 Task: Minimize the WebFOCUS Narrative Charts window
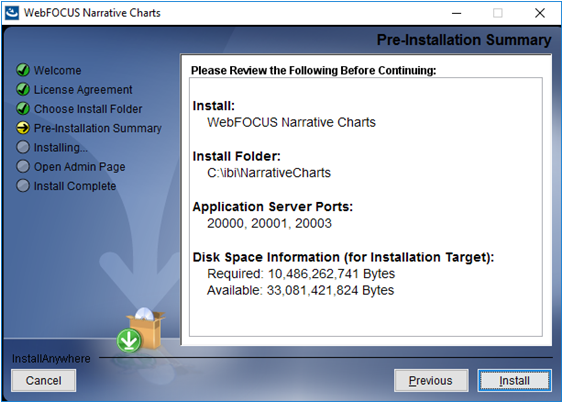click(457, 13)
